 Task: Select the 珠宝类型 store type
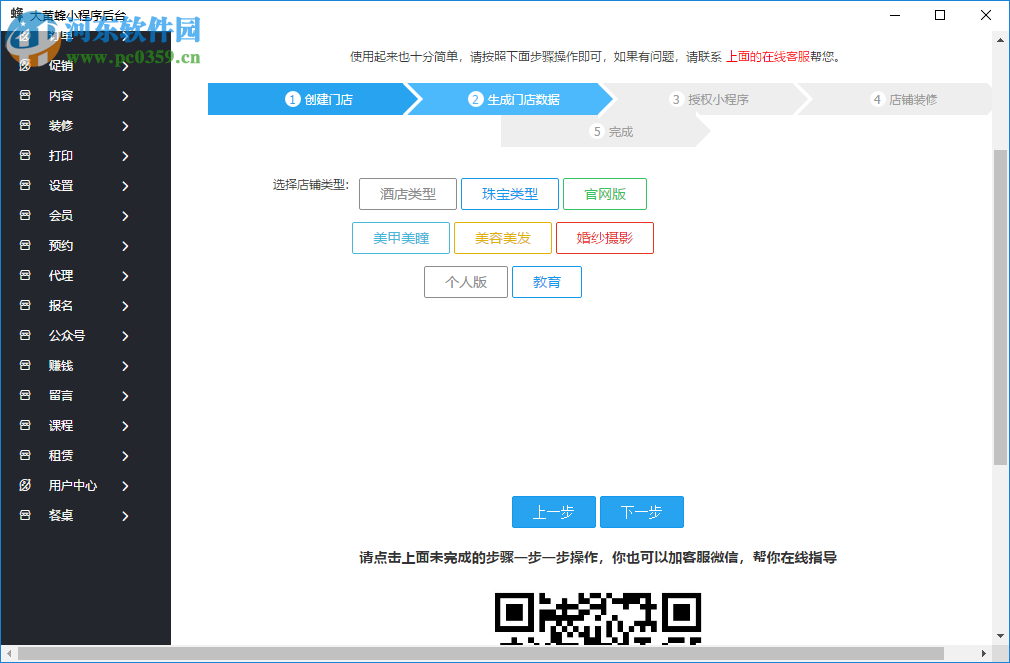pyautogui.click(x=508, y=194)
